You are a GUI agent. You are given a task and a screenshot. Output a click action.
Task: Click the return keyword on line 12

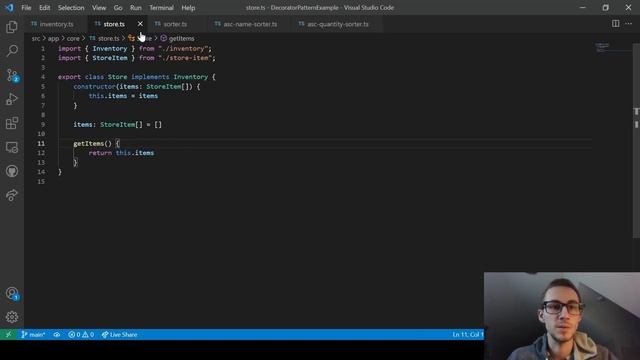[100, 153]
